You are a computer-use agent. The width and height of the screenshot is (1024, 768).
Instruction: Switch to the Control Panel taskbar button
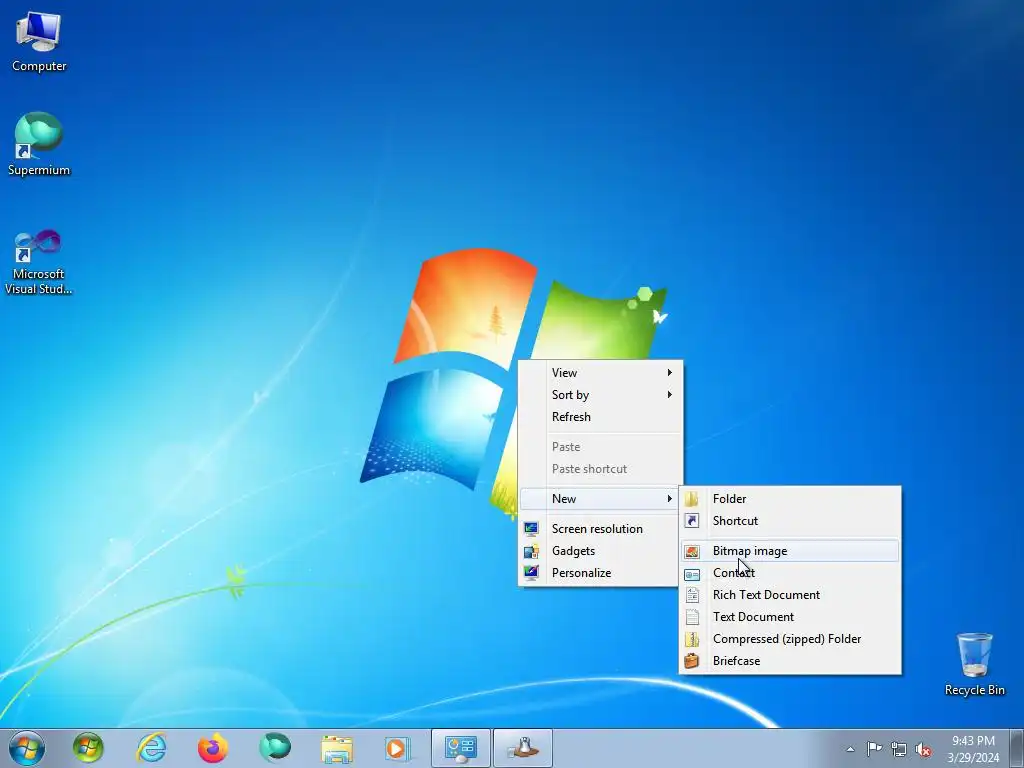click(x=460, y=748)
